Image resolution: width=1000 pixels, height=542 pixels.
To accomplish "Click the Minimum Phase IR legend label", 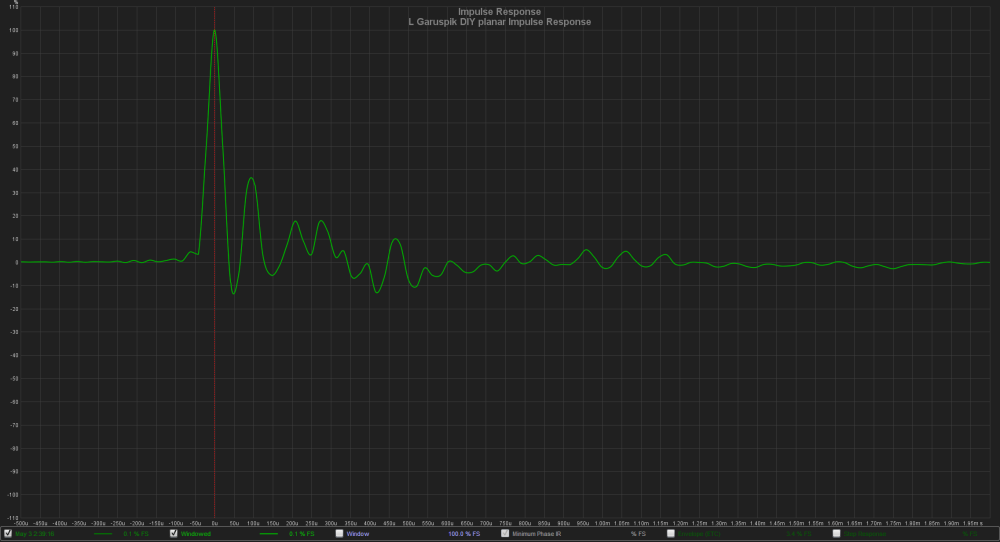I will coord(537,534).
